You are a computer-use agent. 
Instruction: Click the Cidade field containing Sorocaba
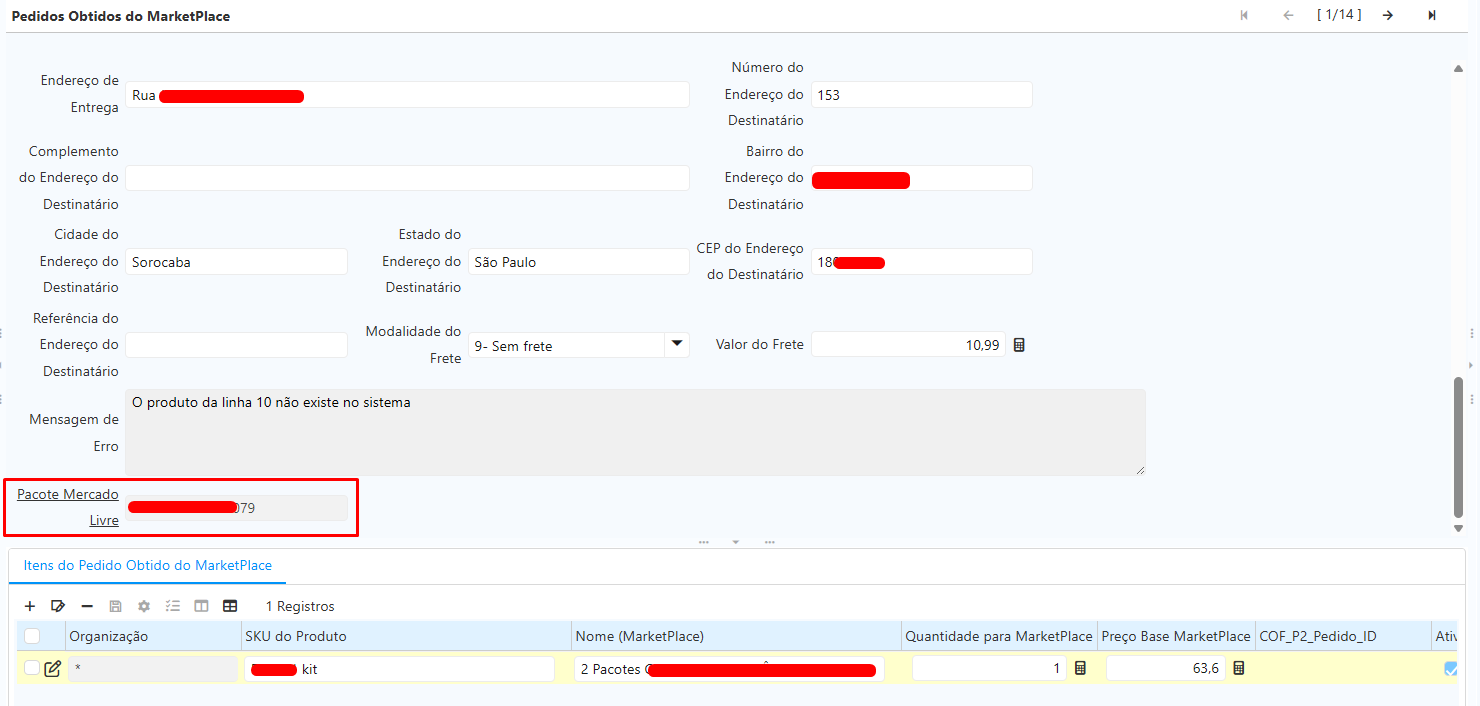[236, 262]
